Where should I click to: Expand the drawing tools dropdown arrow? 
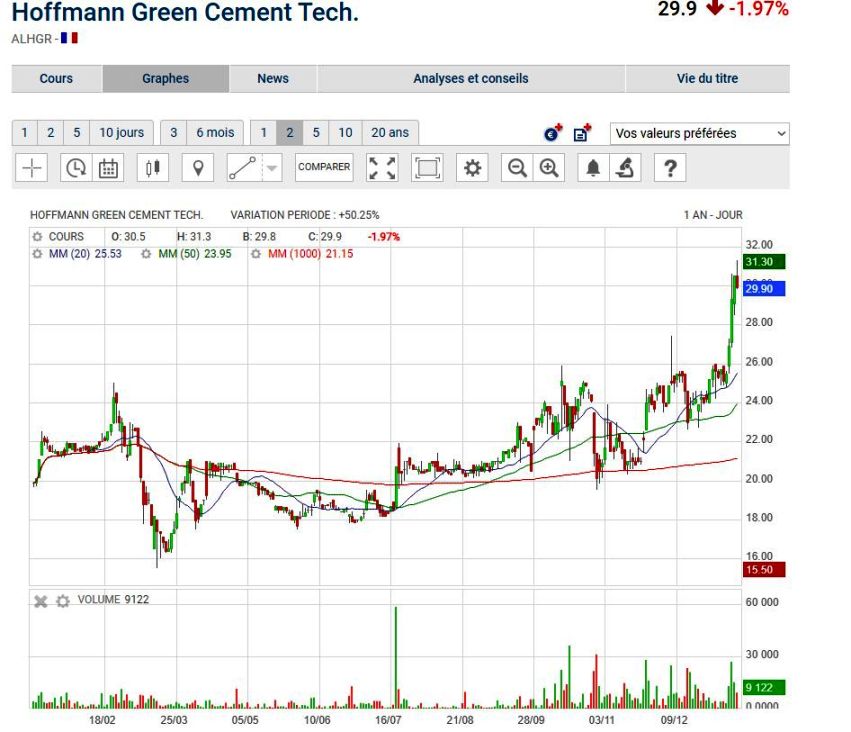(x=272, y=168)
